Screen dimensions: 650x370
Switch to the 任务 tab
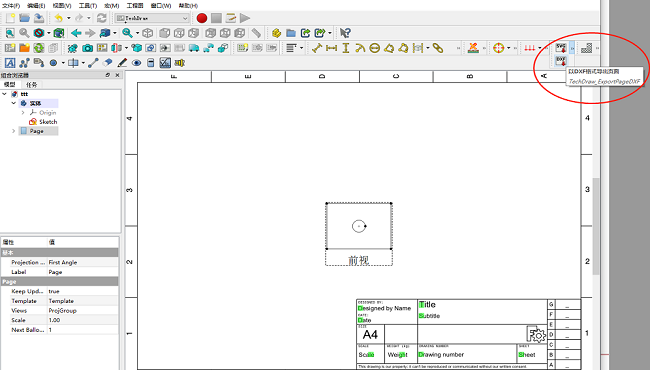coord(32,85)
